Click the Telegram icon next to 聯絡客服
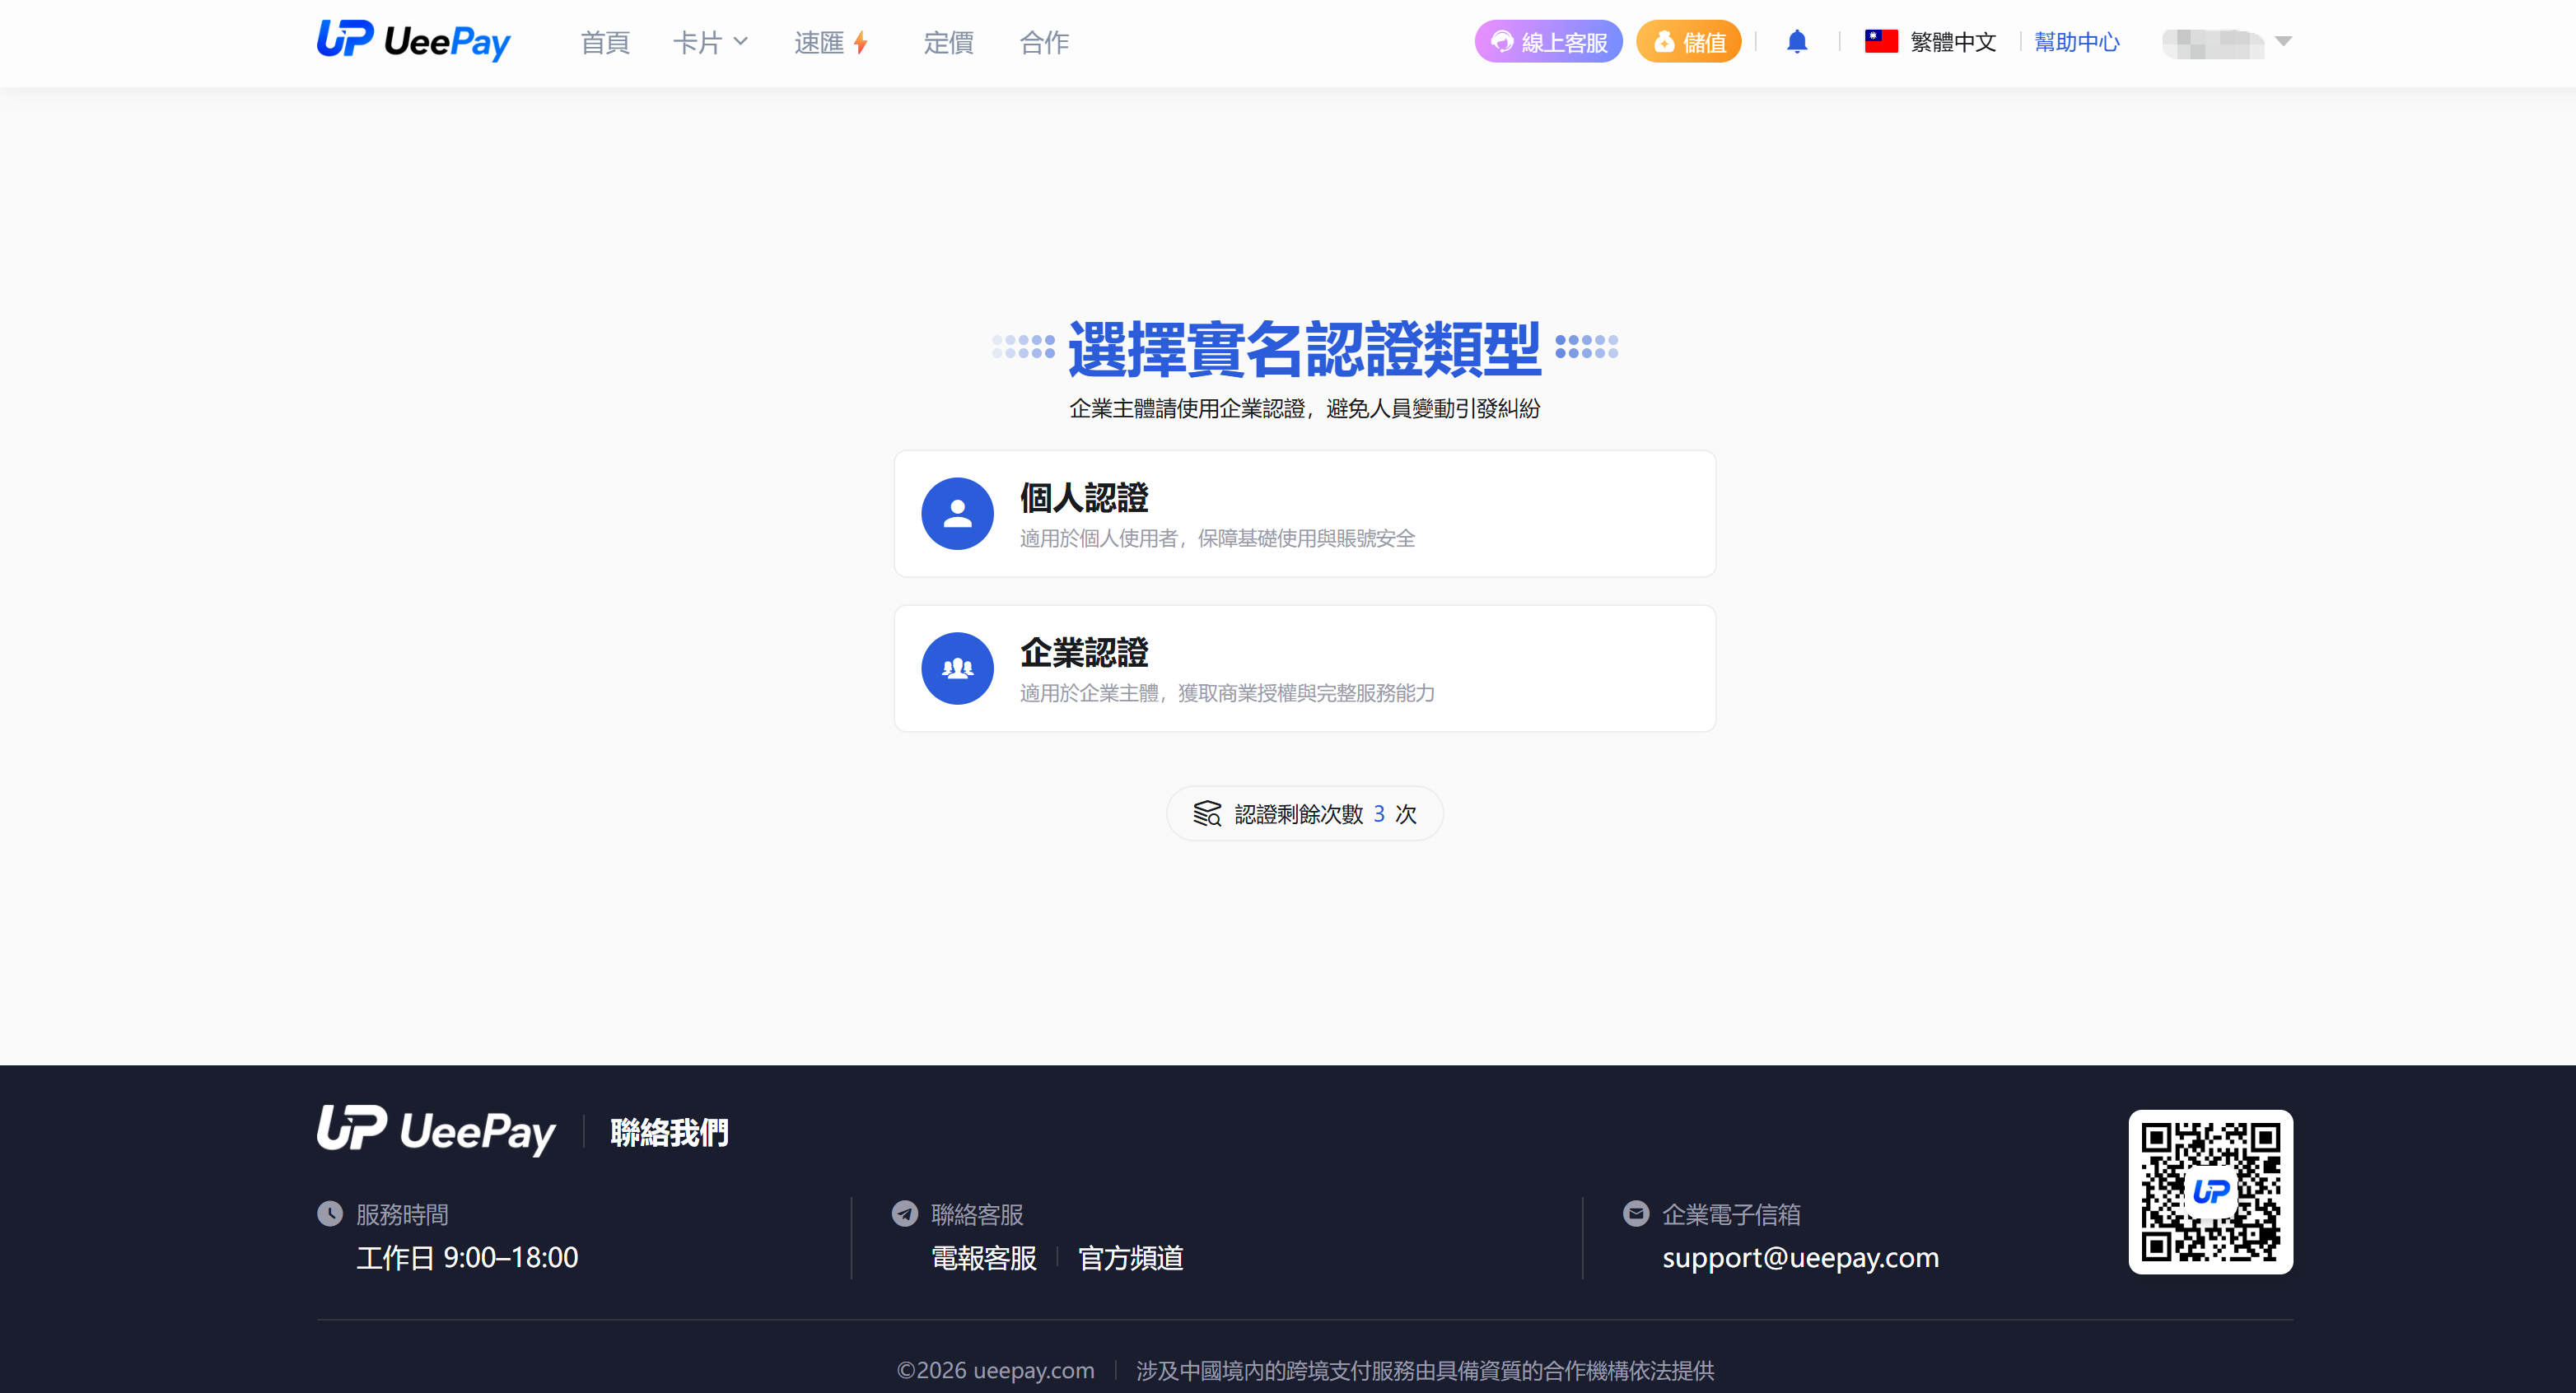Screen dimensions: 2576x1393 click(x=905, y=1213)
